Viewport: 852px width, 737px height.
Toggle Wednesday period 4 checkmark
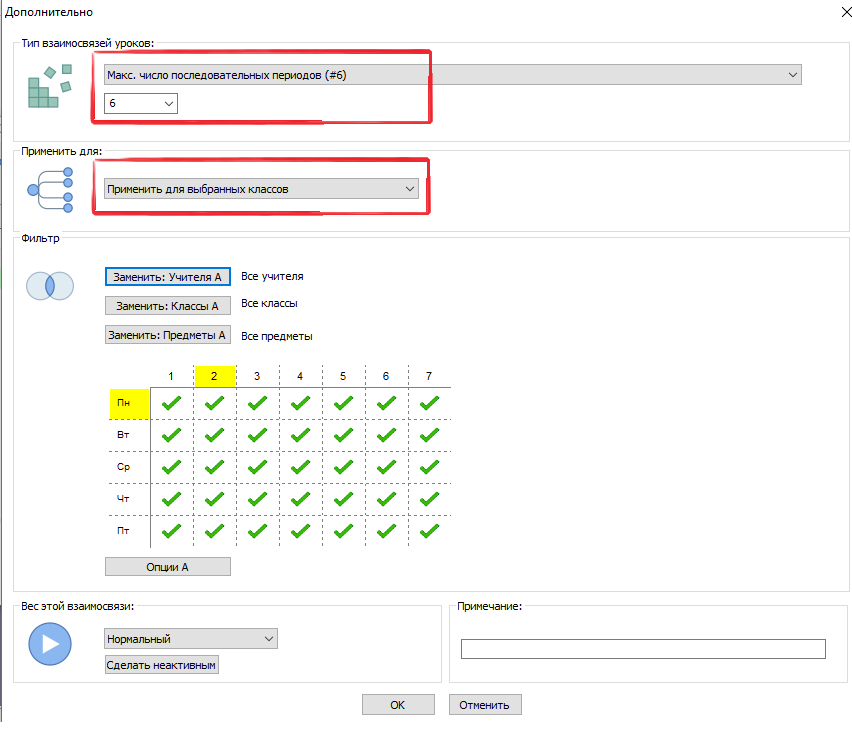coord(300,467)
